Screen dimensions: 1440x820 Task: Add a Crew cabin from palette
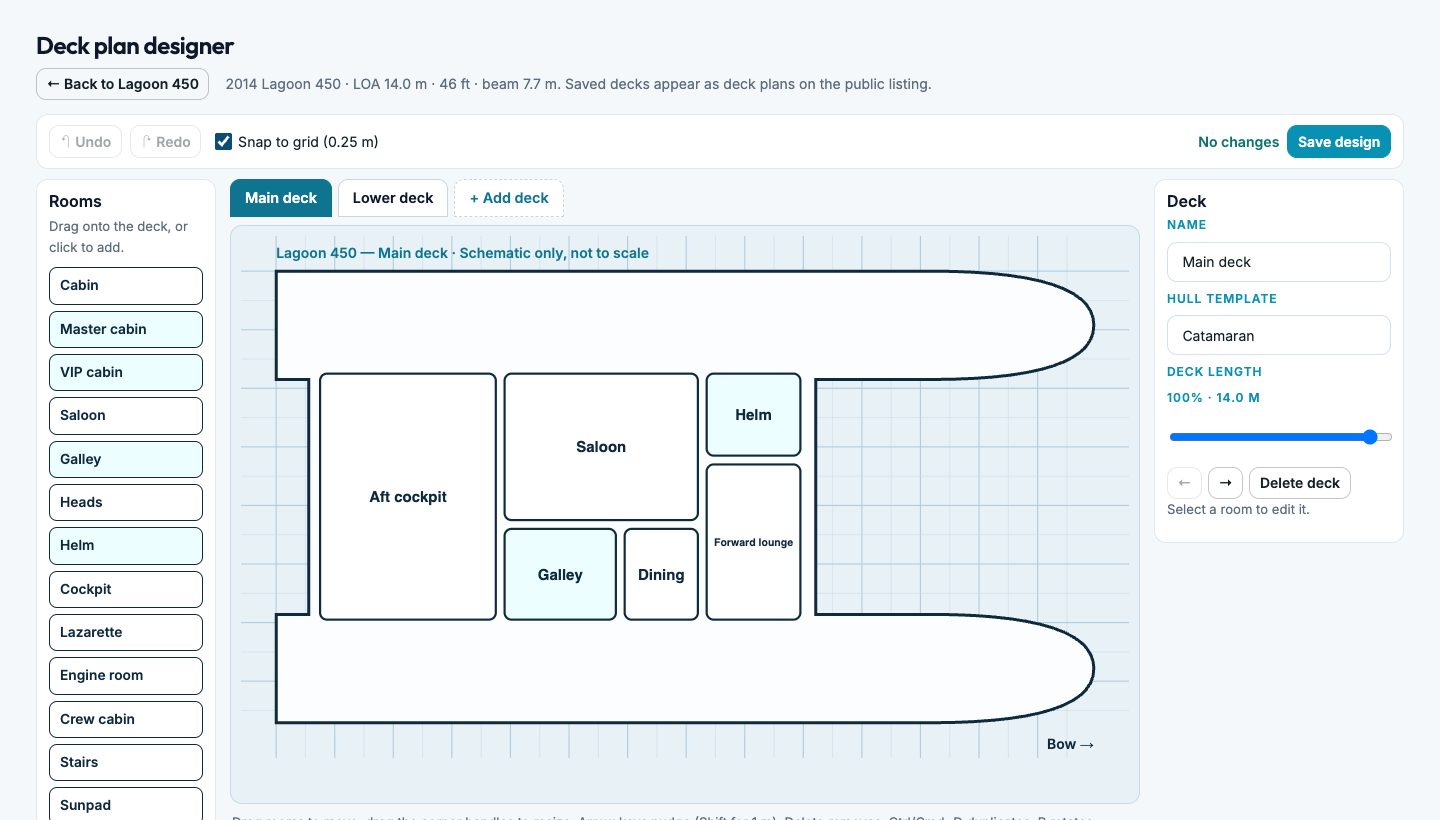tap(126, 719)
